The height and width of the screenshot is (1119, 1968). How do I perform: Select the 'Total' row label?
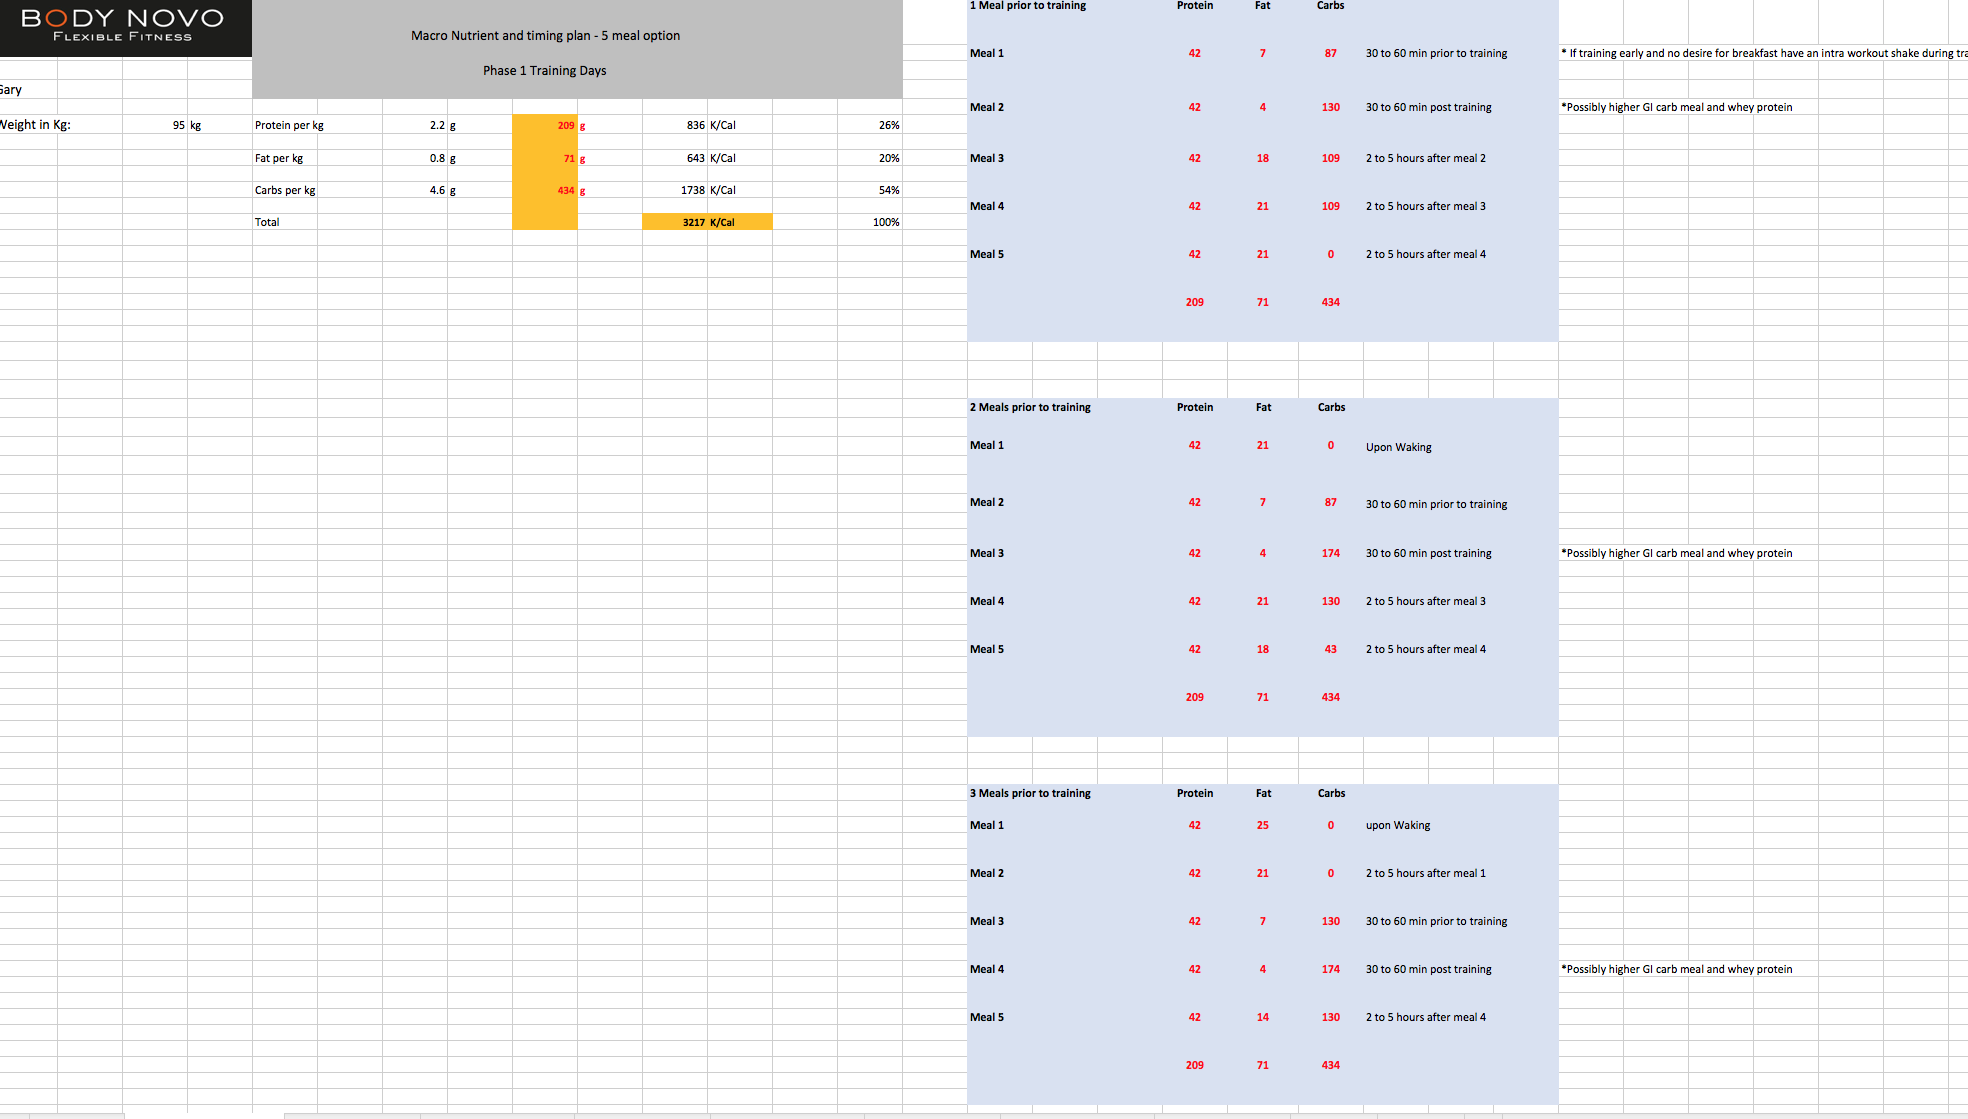(x=267, y=222)
